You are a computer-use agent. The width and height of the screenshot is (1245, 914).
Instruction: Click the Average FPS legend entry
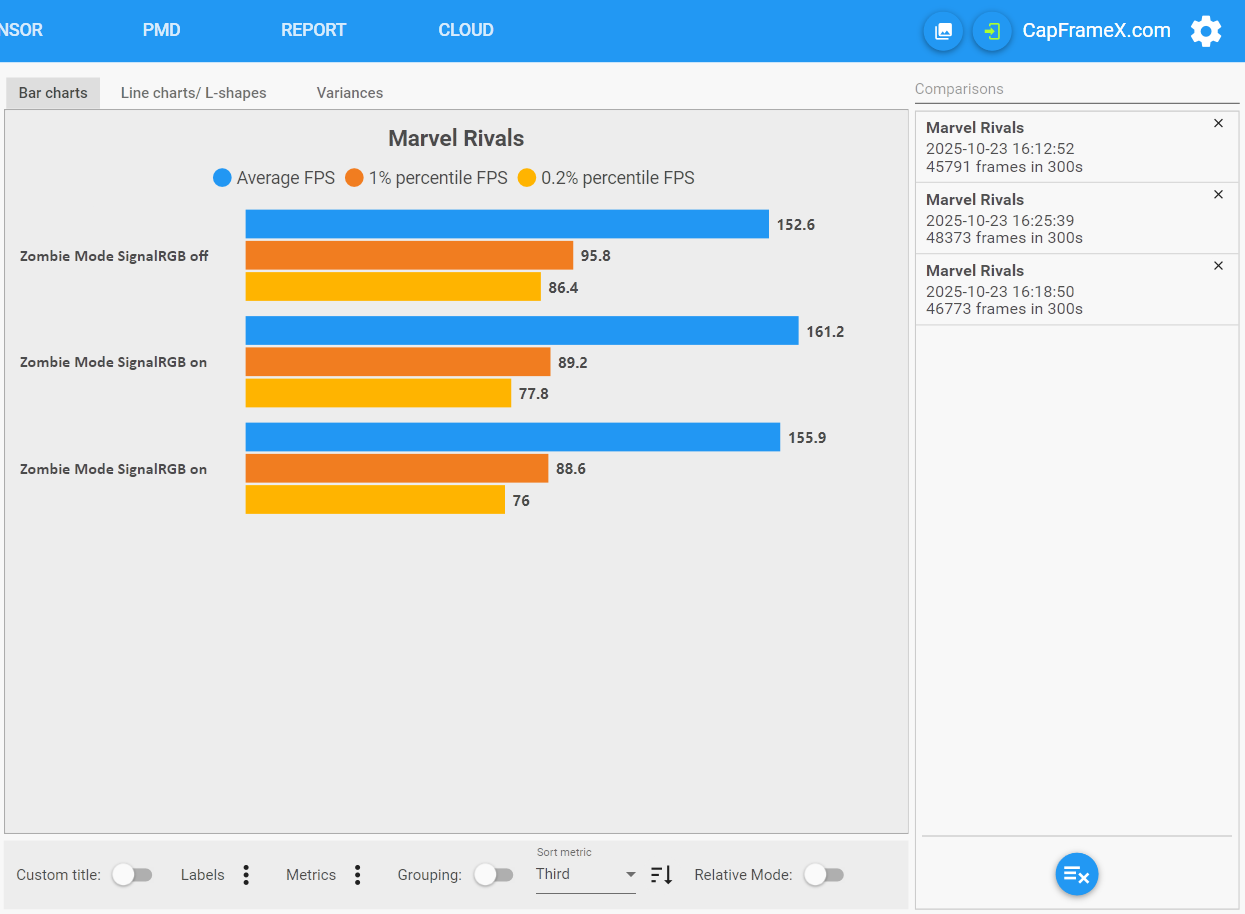tap(272, 178)
